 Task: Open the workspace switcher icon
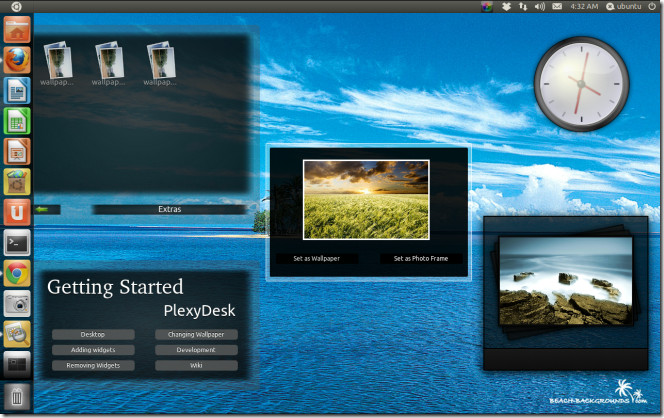(x=17, y=365)
